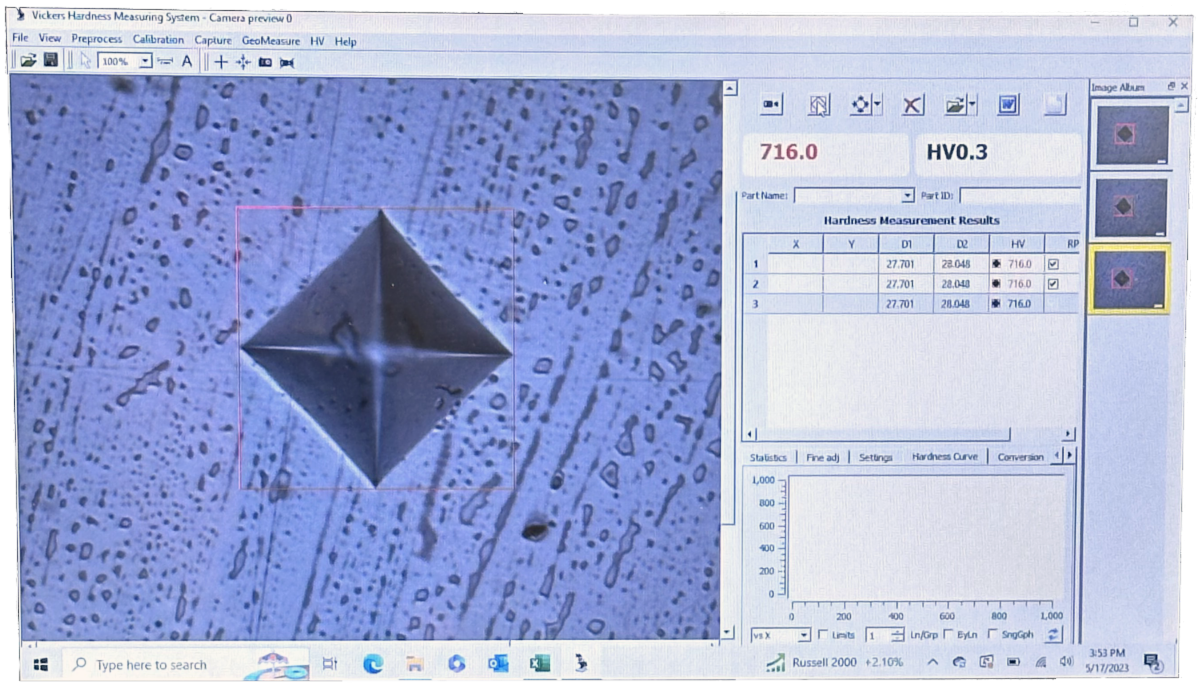
Task: Open the Fine adj tab
Action: [x=823, y=457]
